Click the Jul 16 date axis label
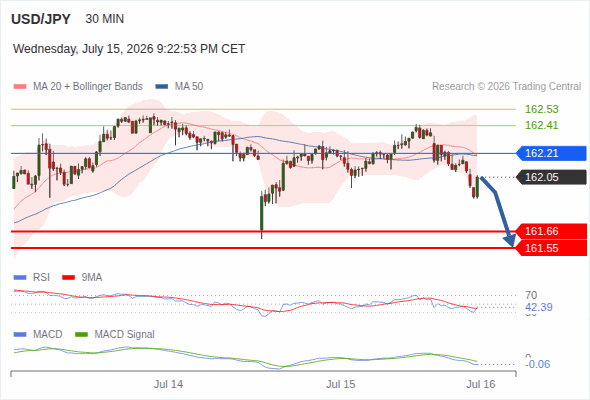Screen dimensions: 590x400 481,385
